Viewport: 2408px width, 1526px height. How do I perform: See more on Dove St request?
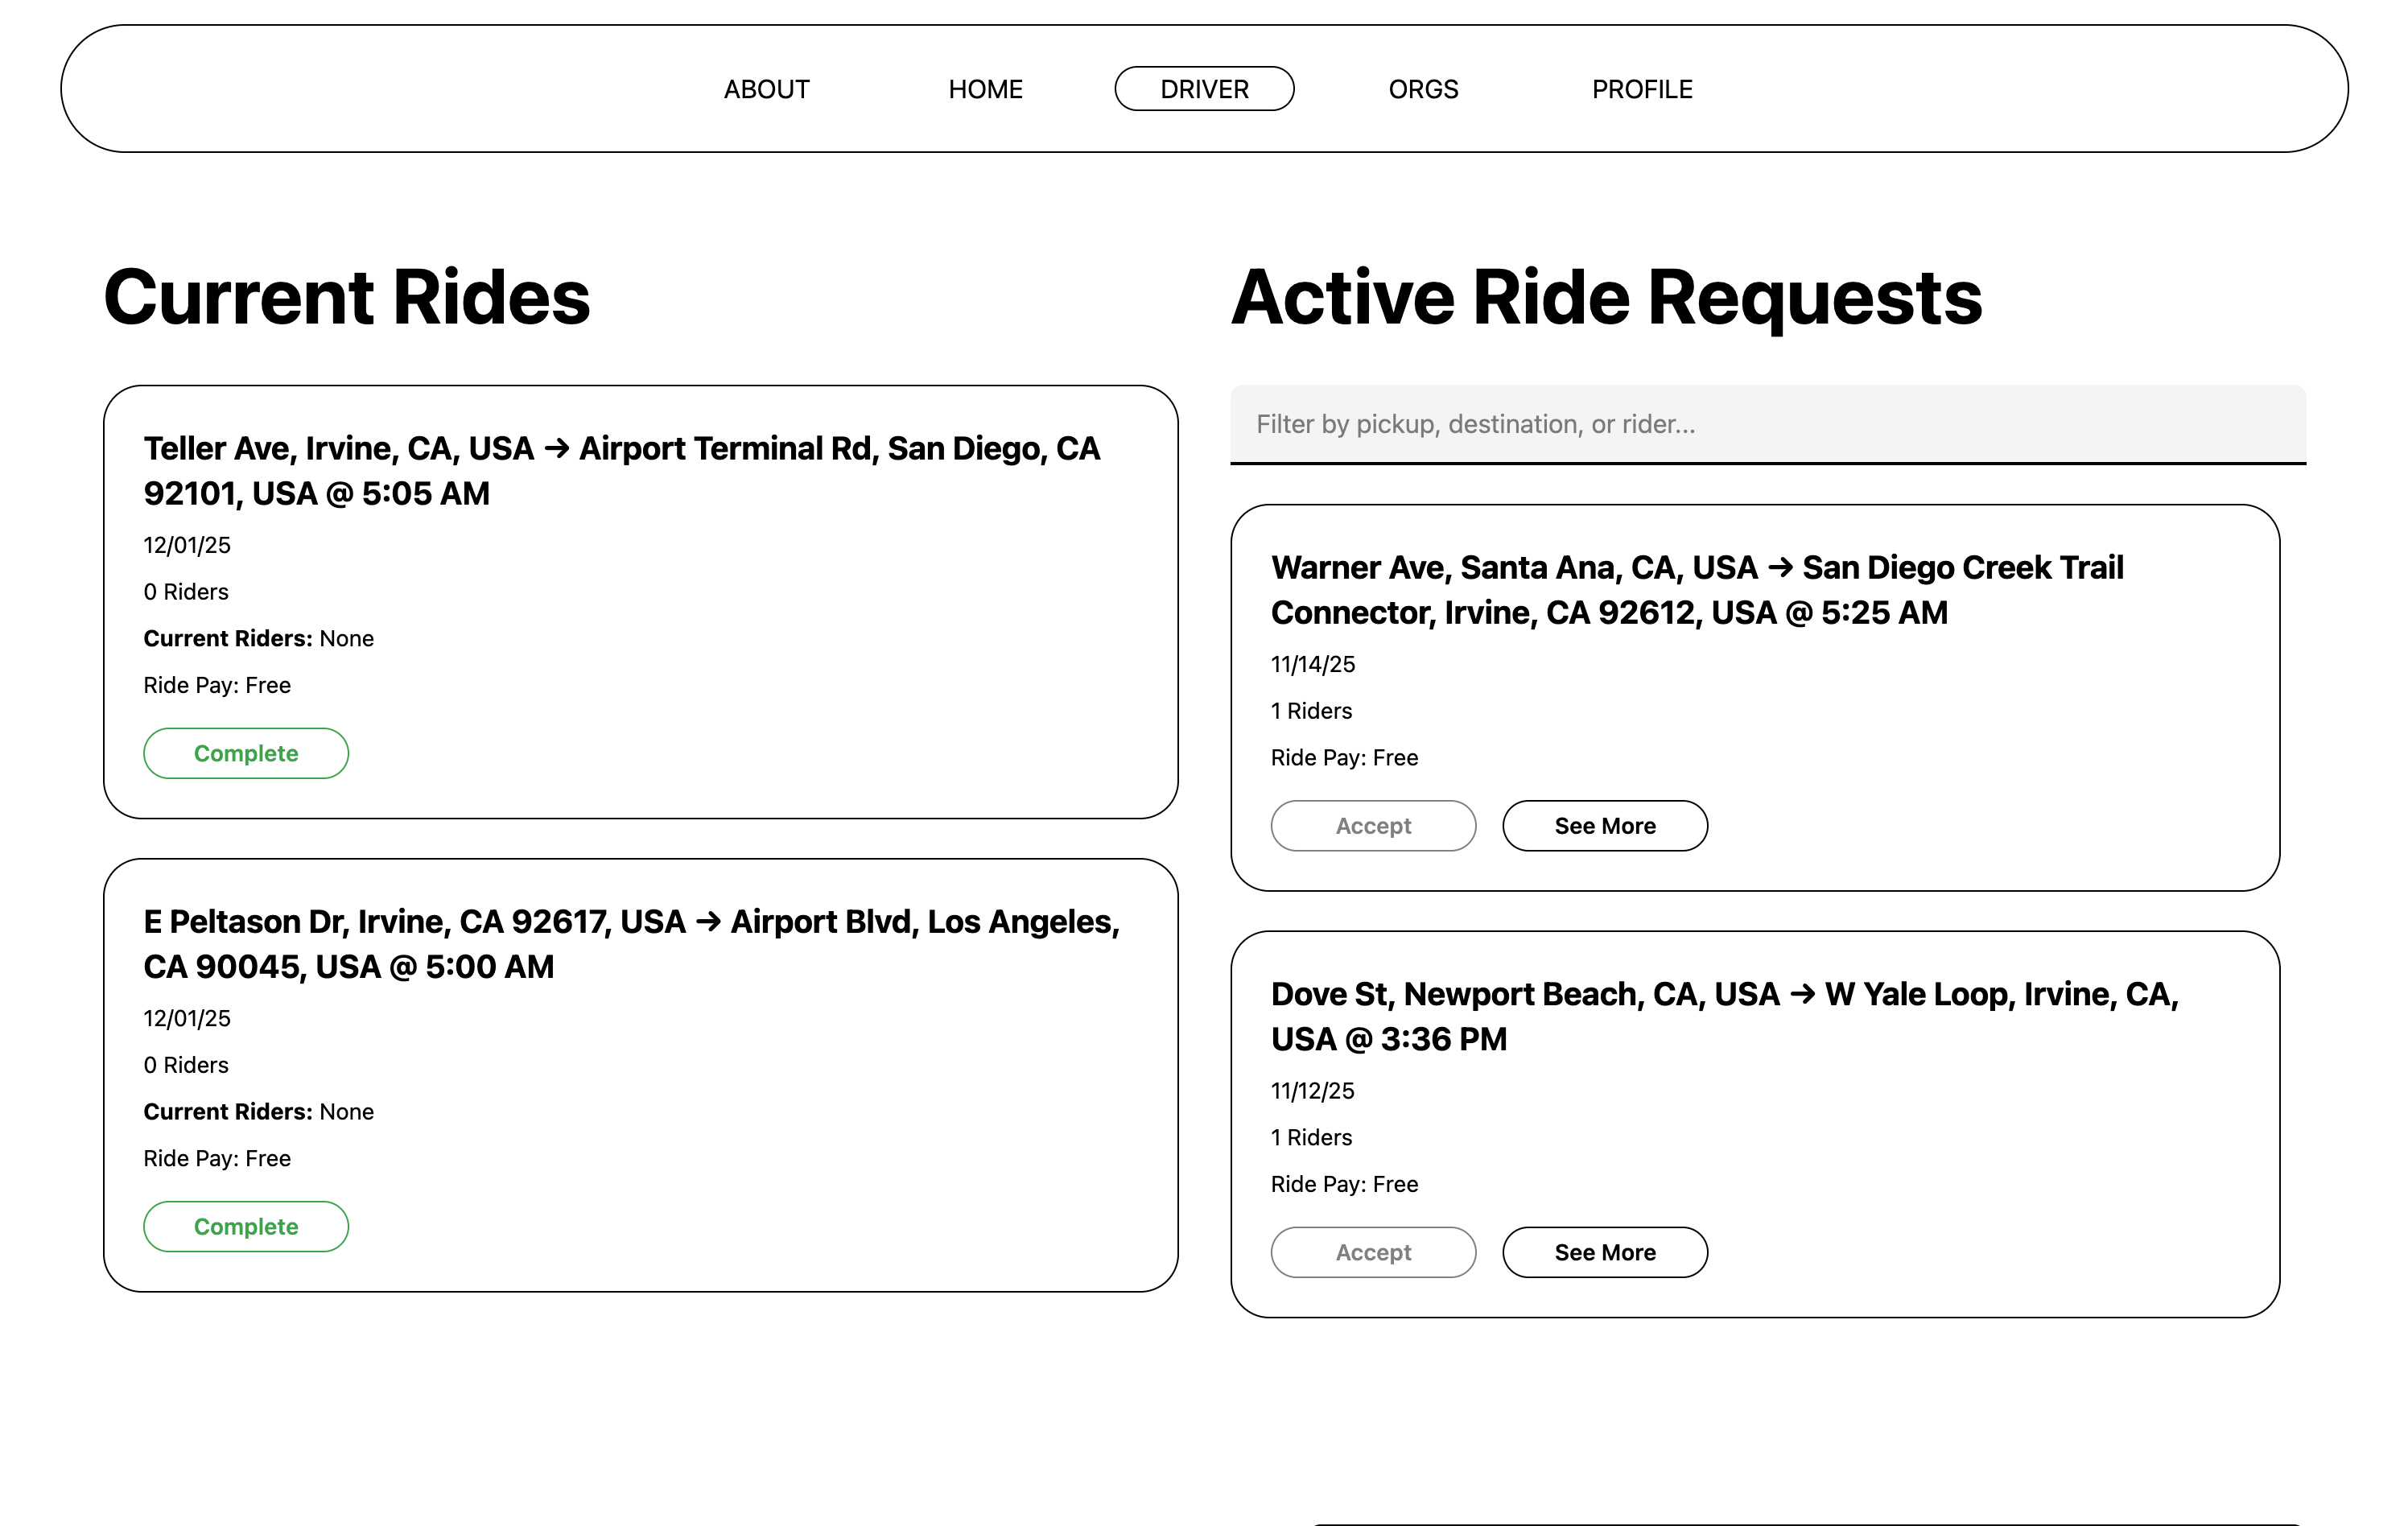pos(1604,1252)
